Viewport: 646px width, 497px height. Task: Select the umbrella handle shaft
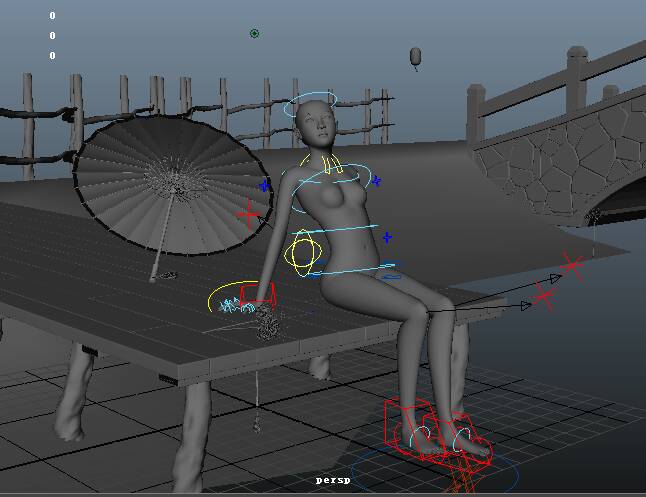click(161, 239)
